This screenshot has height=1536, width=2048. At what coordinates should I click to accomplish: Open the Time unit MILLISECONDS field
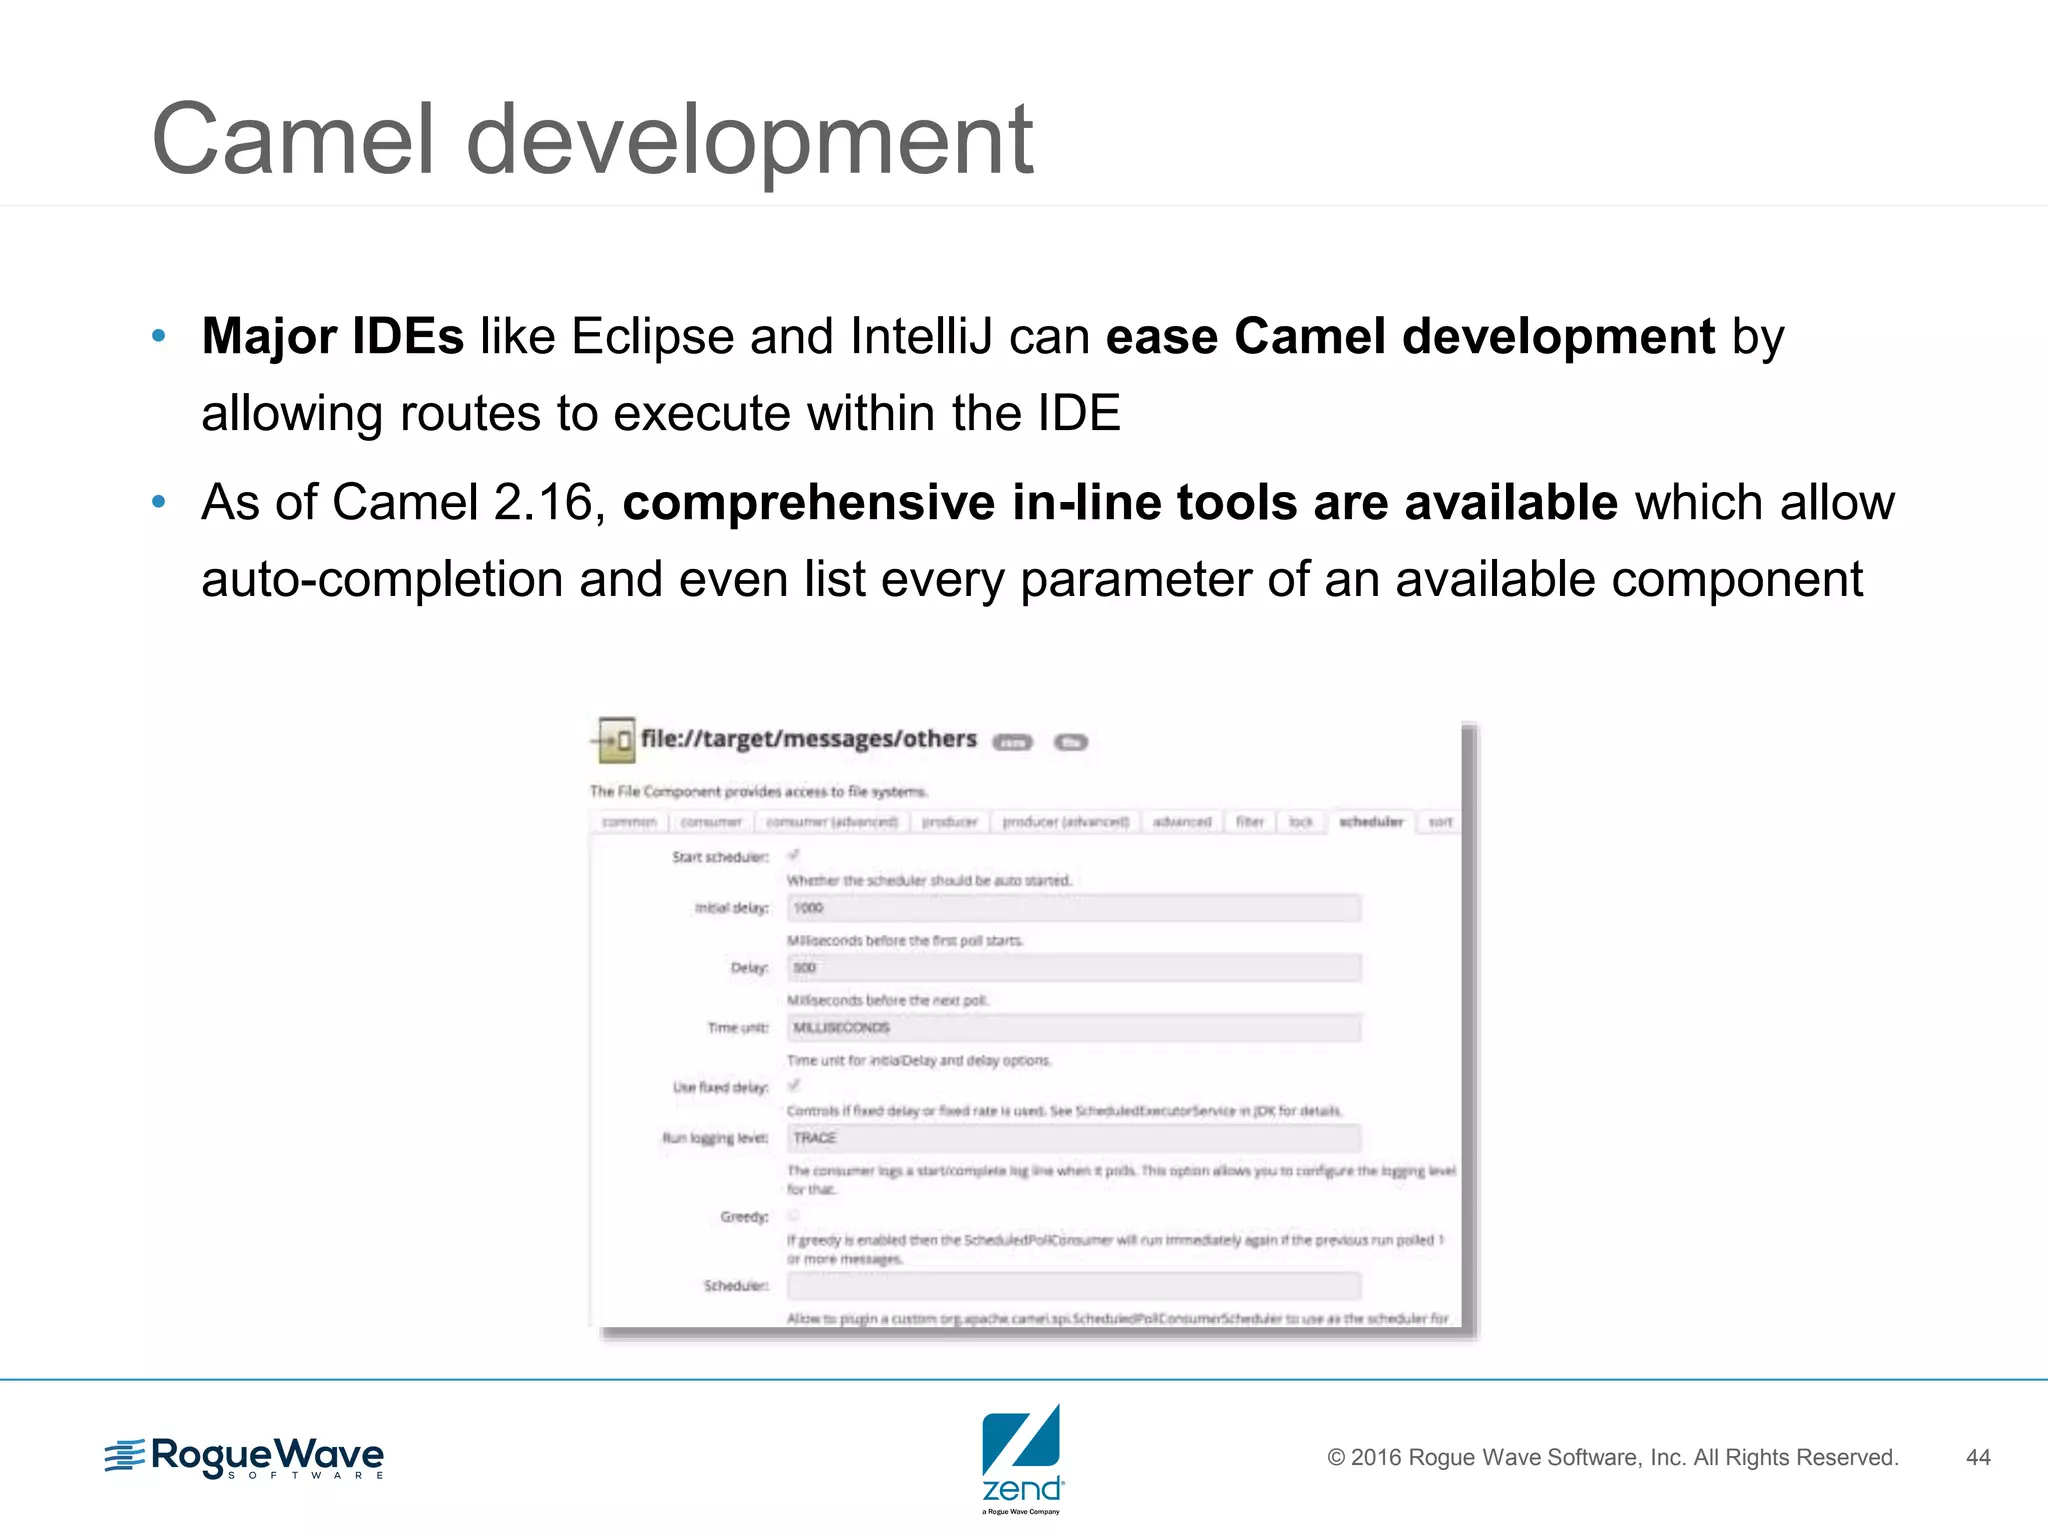1073,1028
